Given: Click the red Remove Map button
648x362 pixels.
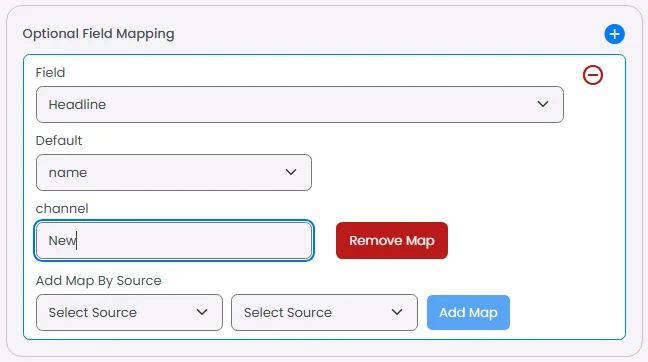Looking at the screenshot, I should [x=392, y=241].
